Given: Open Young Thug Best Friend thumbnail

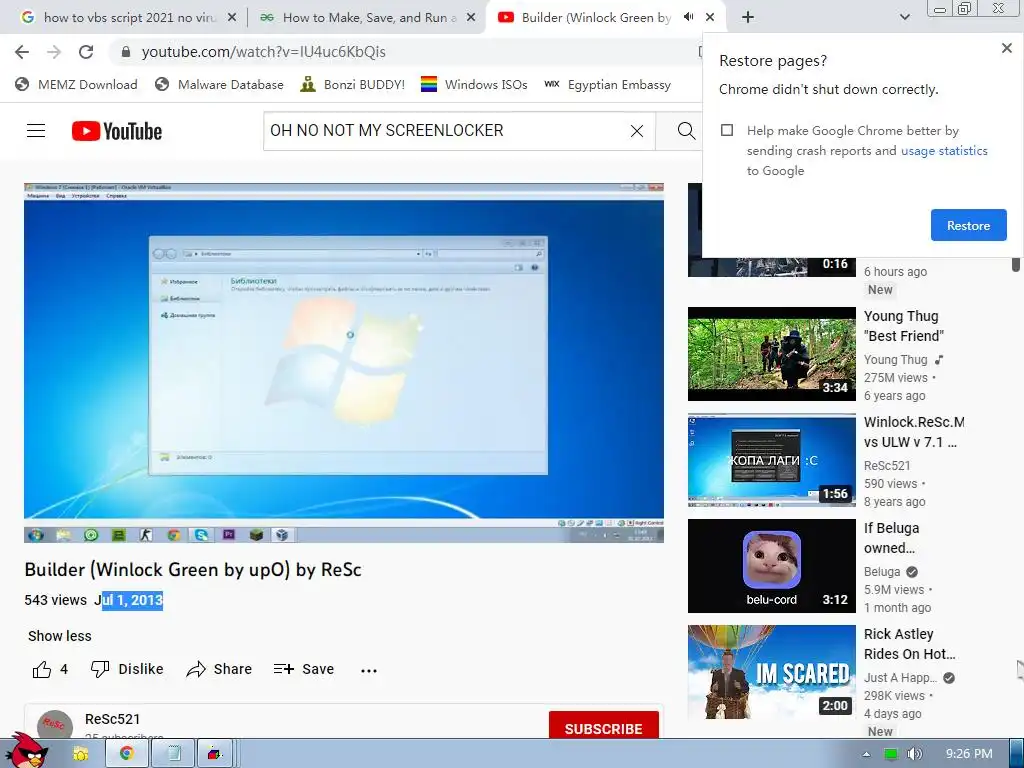Looking at the screenshot, I should click(x=771, y=354).
